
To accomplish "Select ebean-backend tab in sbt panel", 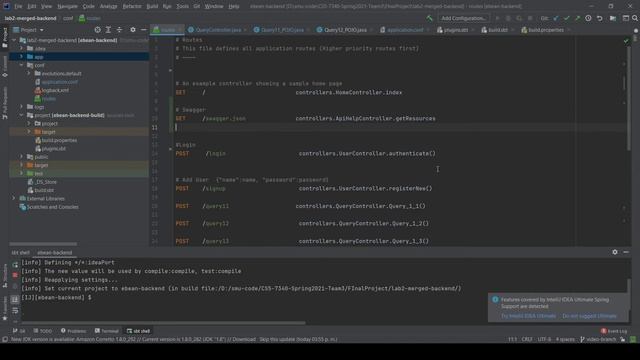I will point(55,253).
